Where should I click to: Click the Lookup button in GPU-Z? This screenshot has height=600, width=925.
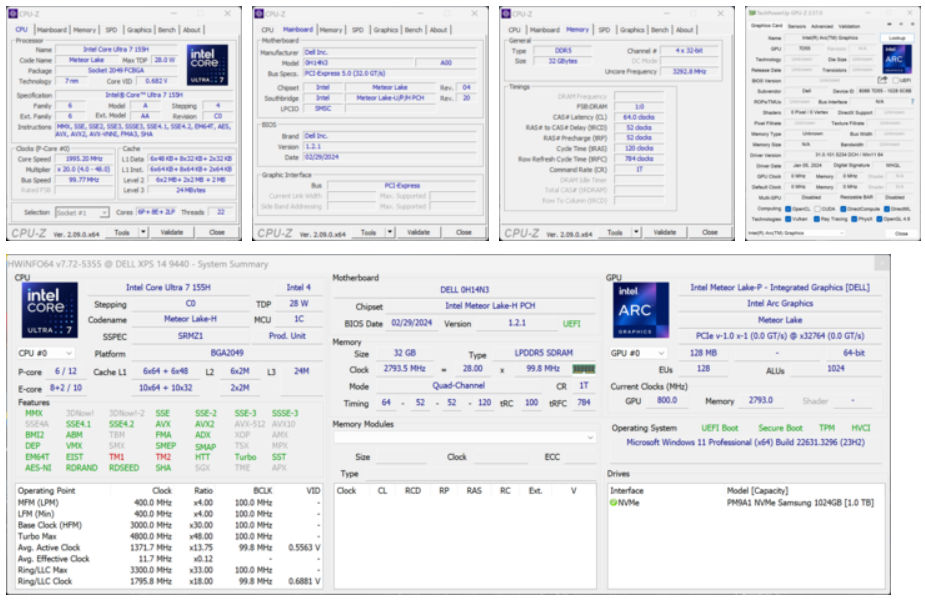(x=897, y=38)
